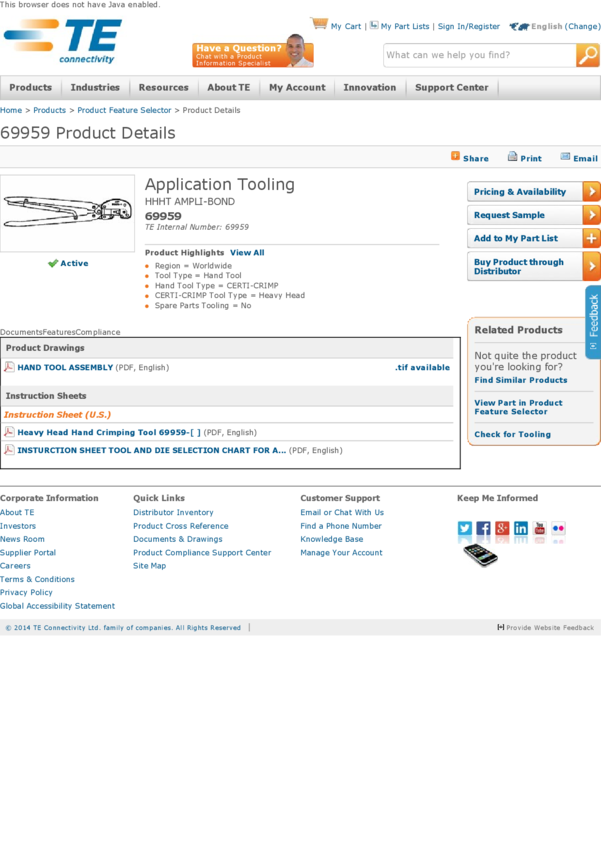Click Product Feature Selector breadcrumb
Screen dimensions: 601x850
(124, 110)
